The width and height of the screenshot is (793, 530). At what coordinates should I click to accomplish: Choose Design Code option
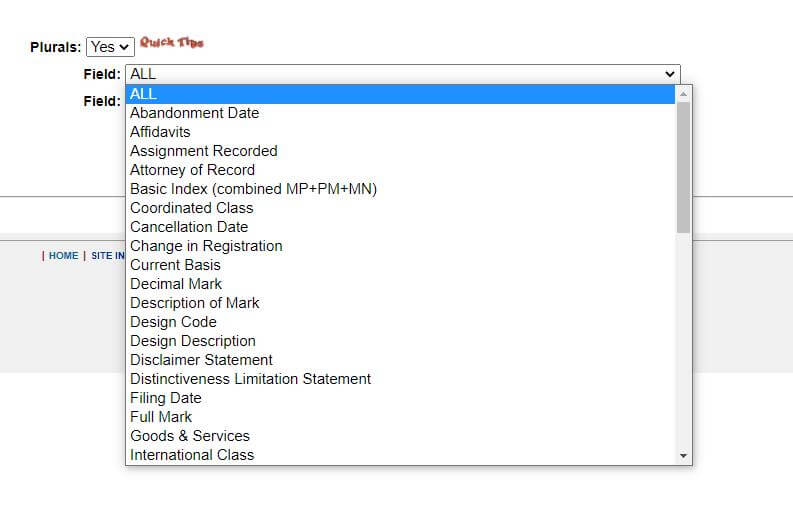173,322
